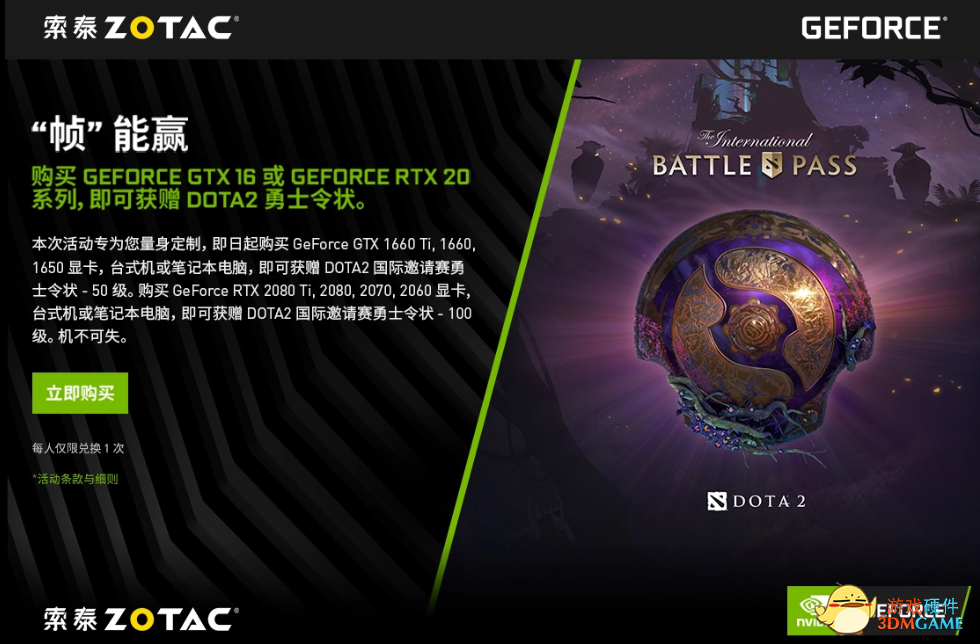
Task: Click the 游戏硬件 watermark text
Action: point(923,606)
